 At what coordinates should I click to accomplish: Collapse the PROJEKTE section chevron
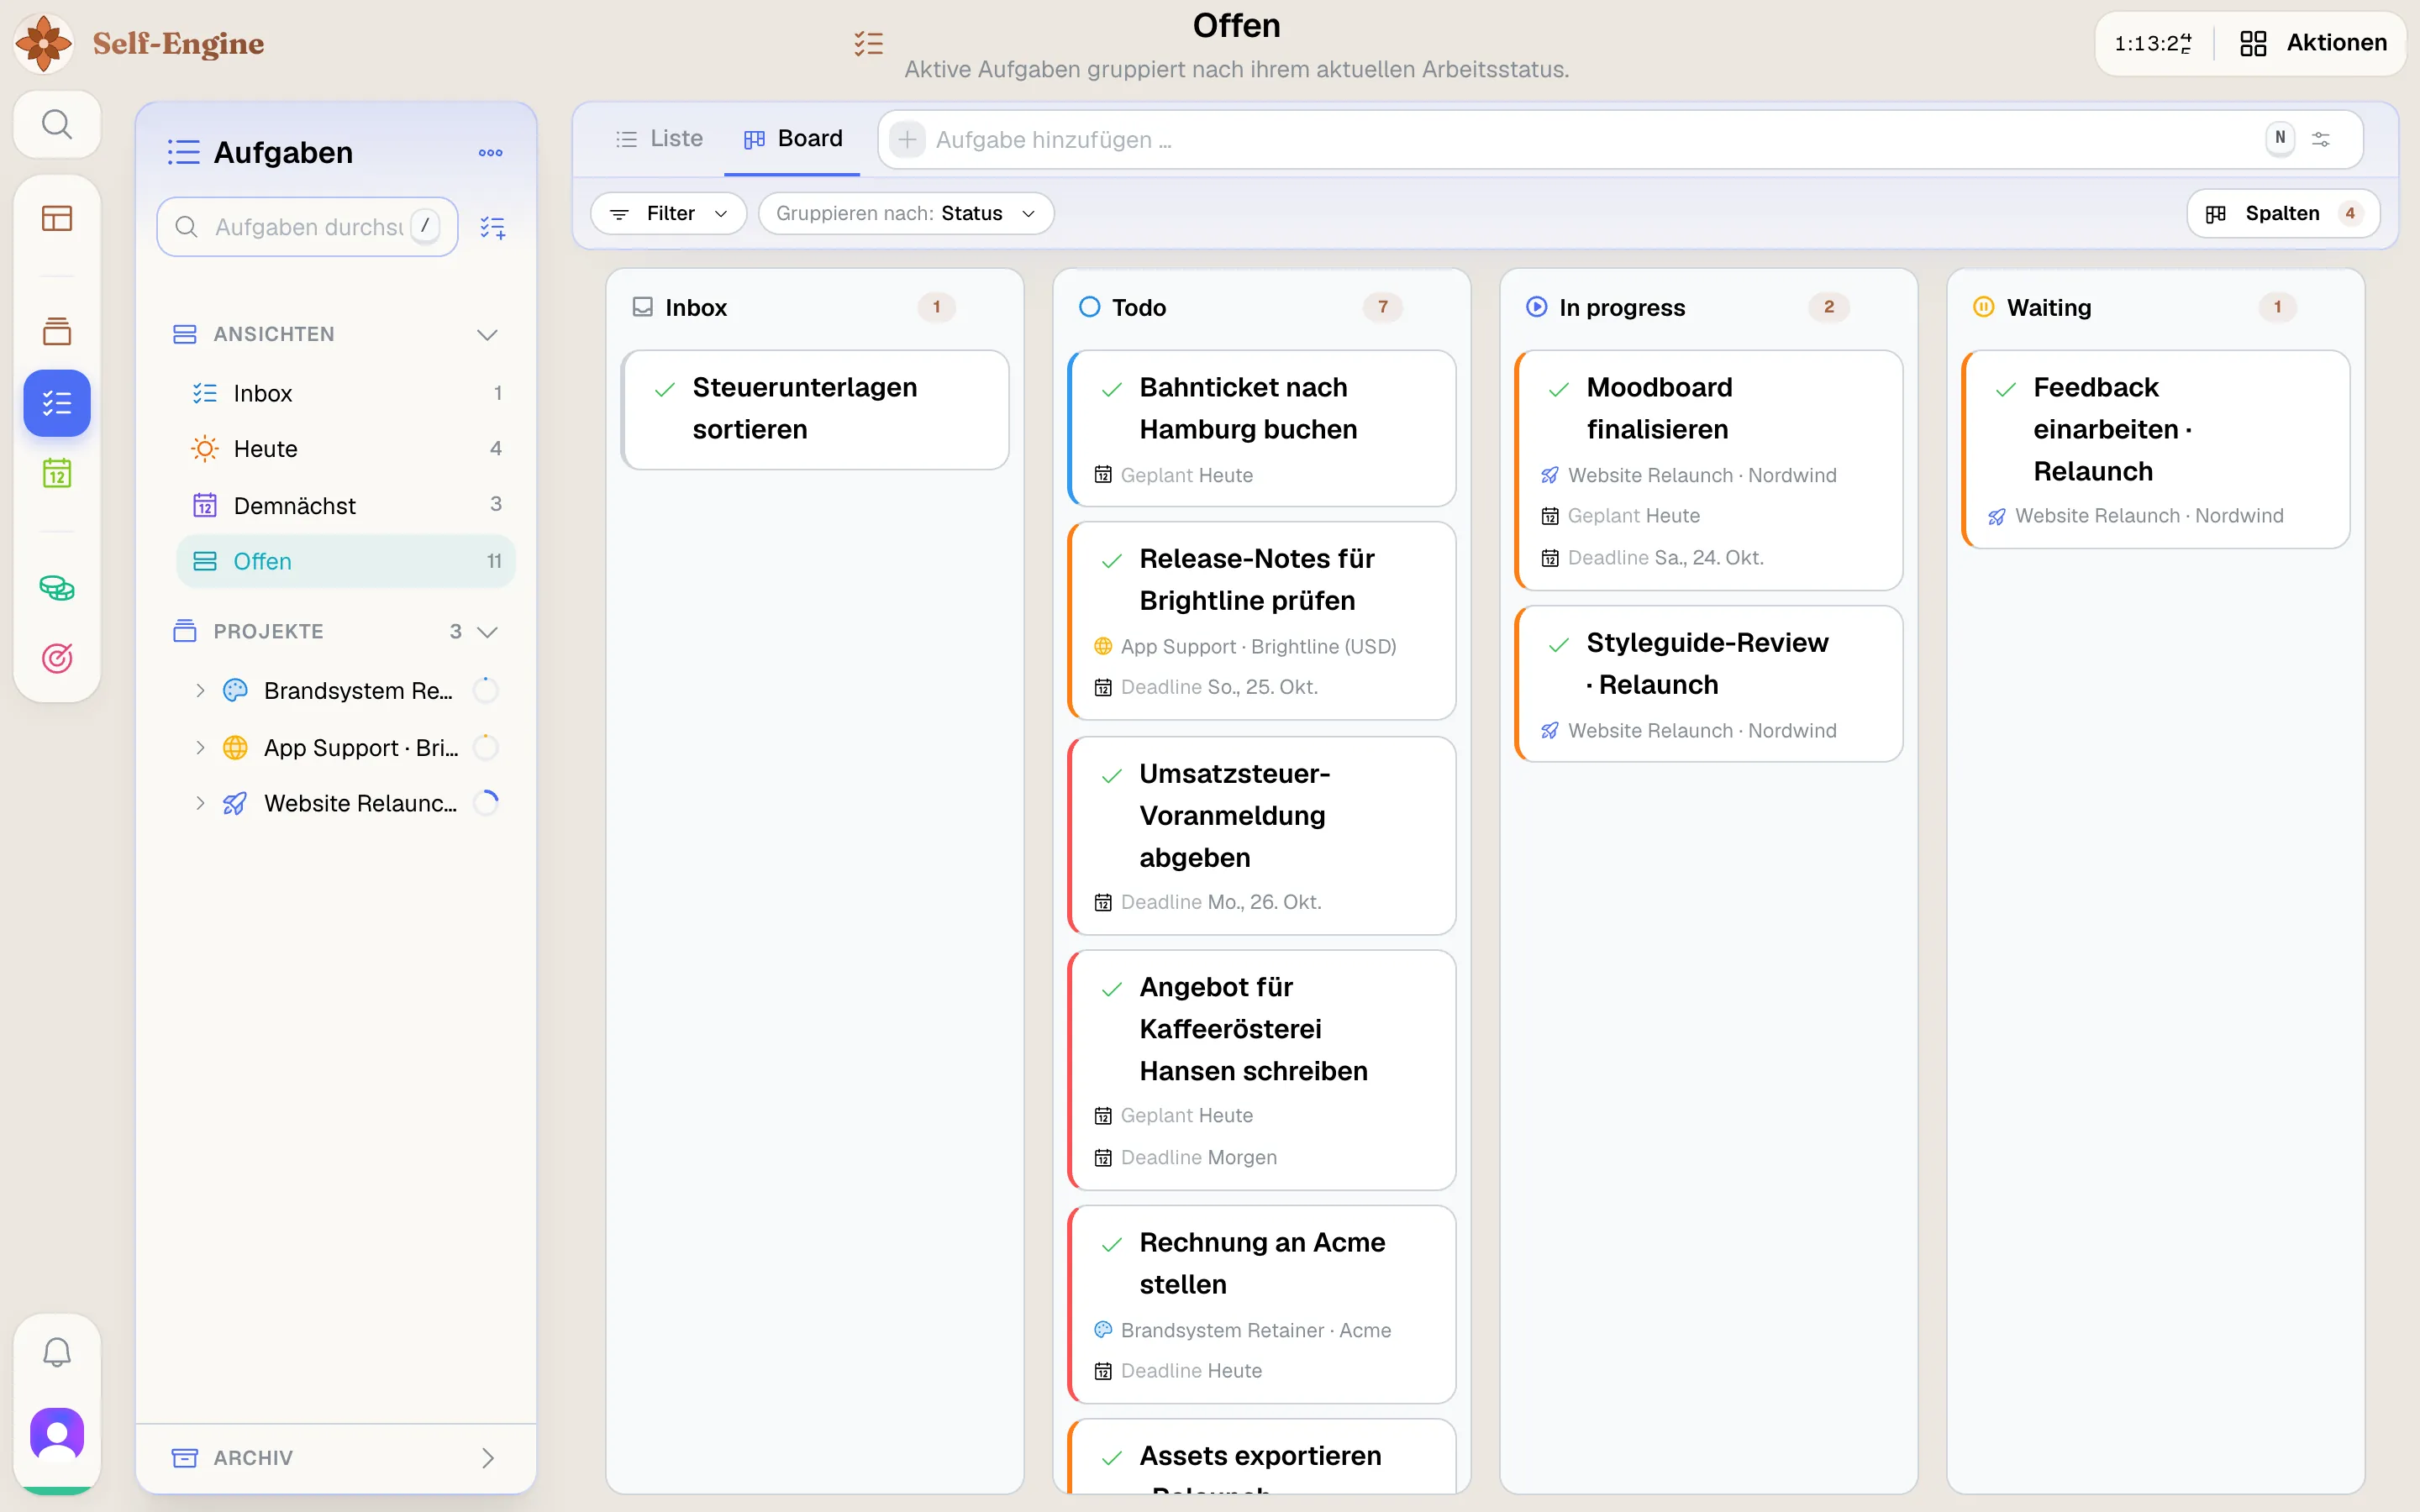487,631
